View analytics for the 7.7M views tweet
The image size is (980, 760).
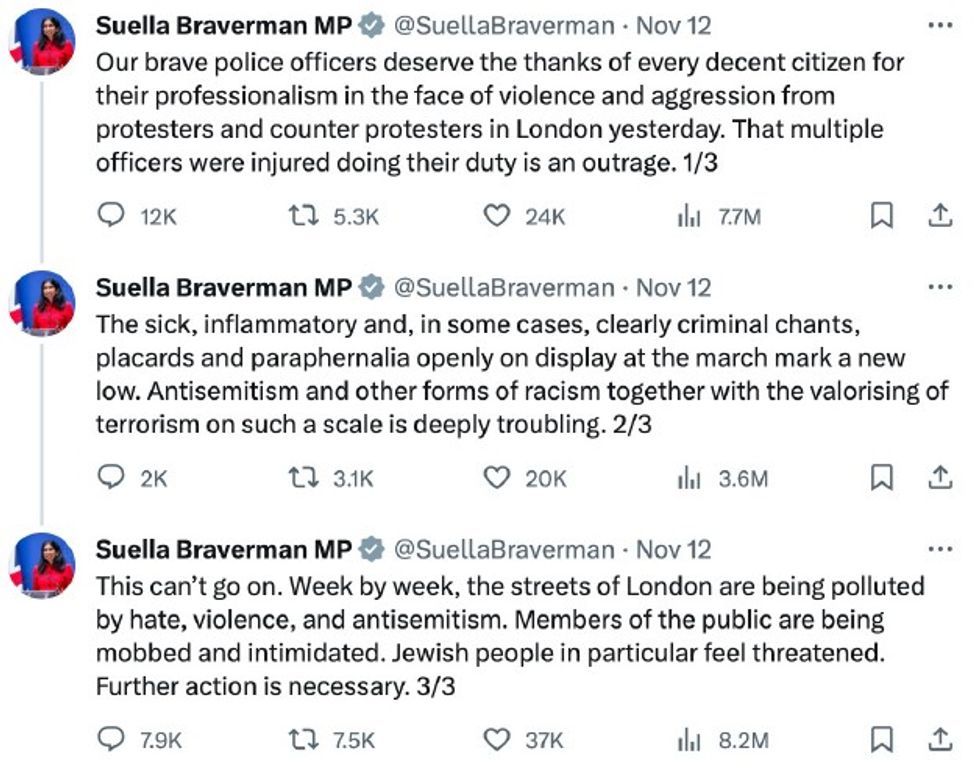point(689,215)
